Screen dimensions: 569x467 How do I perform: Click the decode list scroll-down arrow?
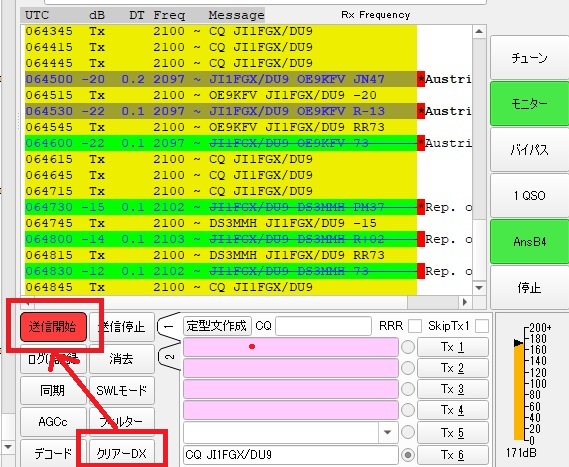coord(479,288)
